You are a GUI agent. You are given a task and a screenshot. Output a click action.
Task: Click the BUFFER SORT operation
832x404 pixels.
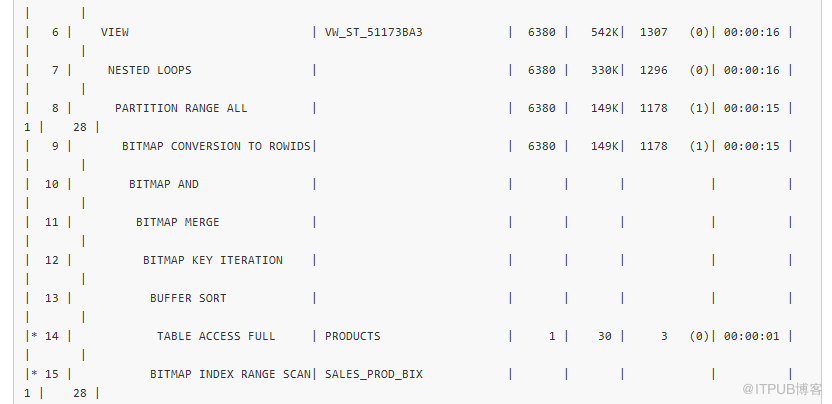click(x=188, y=298)
